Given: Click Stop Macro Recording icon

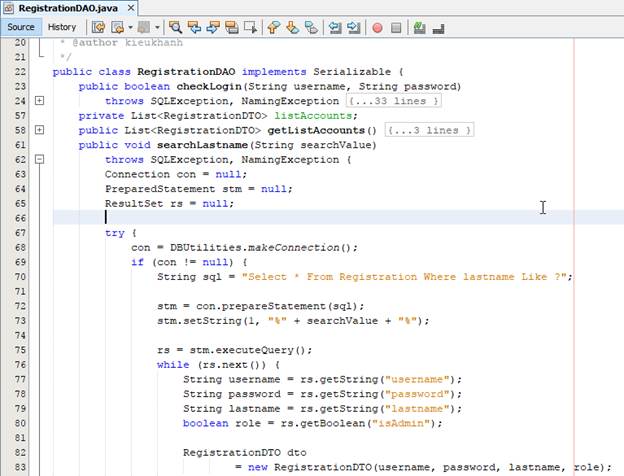Looking at the screenshot, I should pyautogui.click(x=396, y=28).
